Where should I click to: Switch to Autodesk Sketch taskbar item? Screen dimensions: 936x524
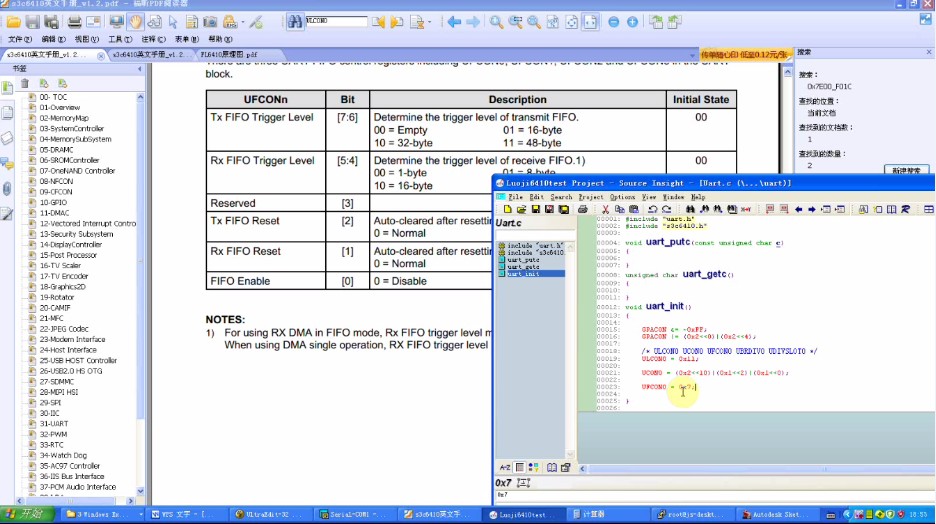776,514
